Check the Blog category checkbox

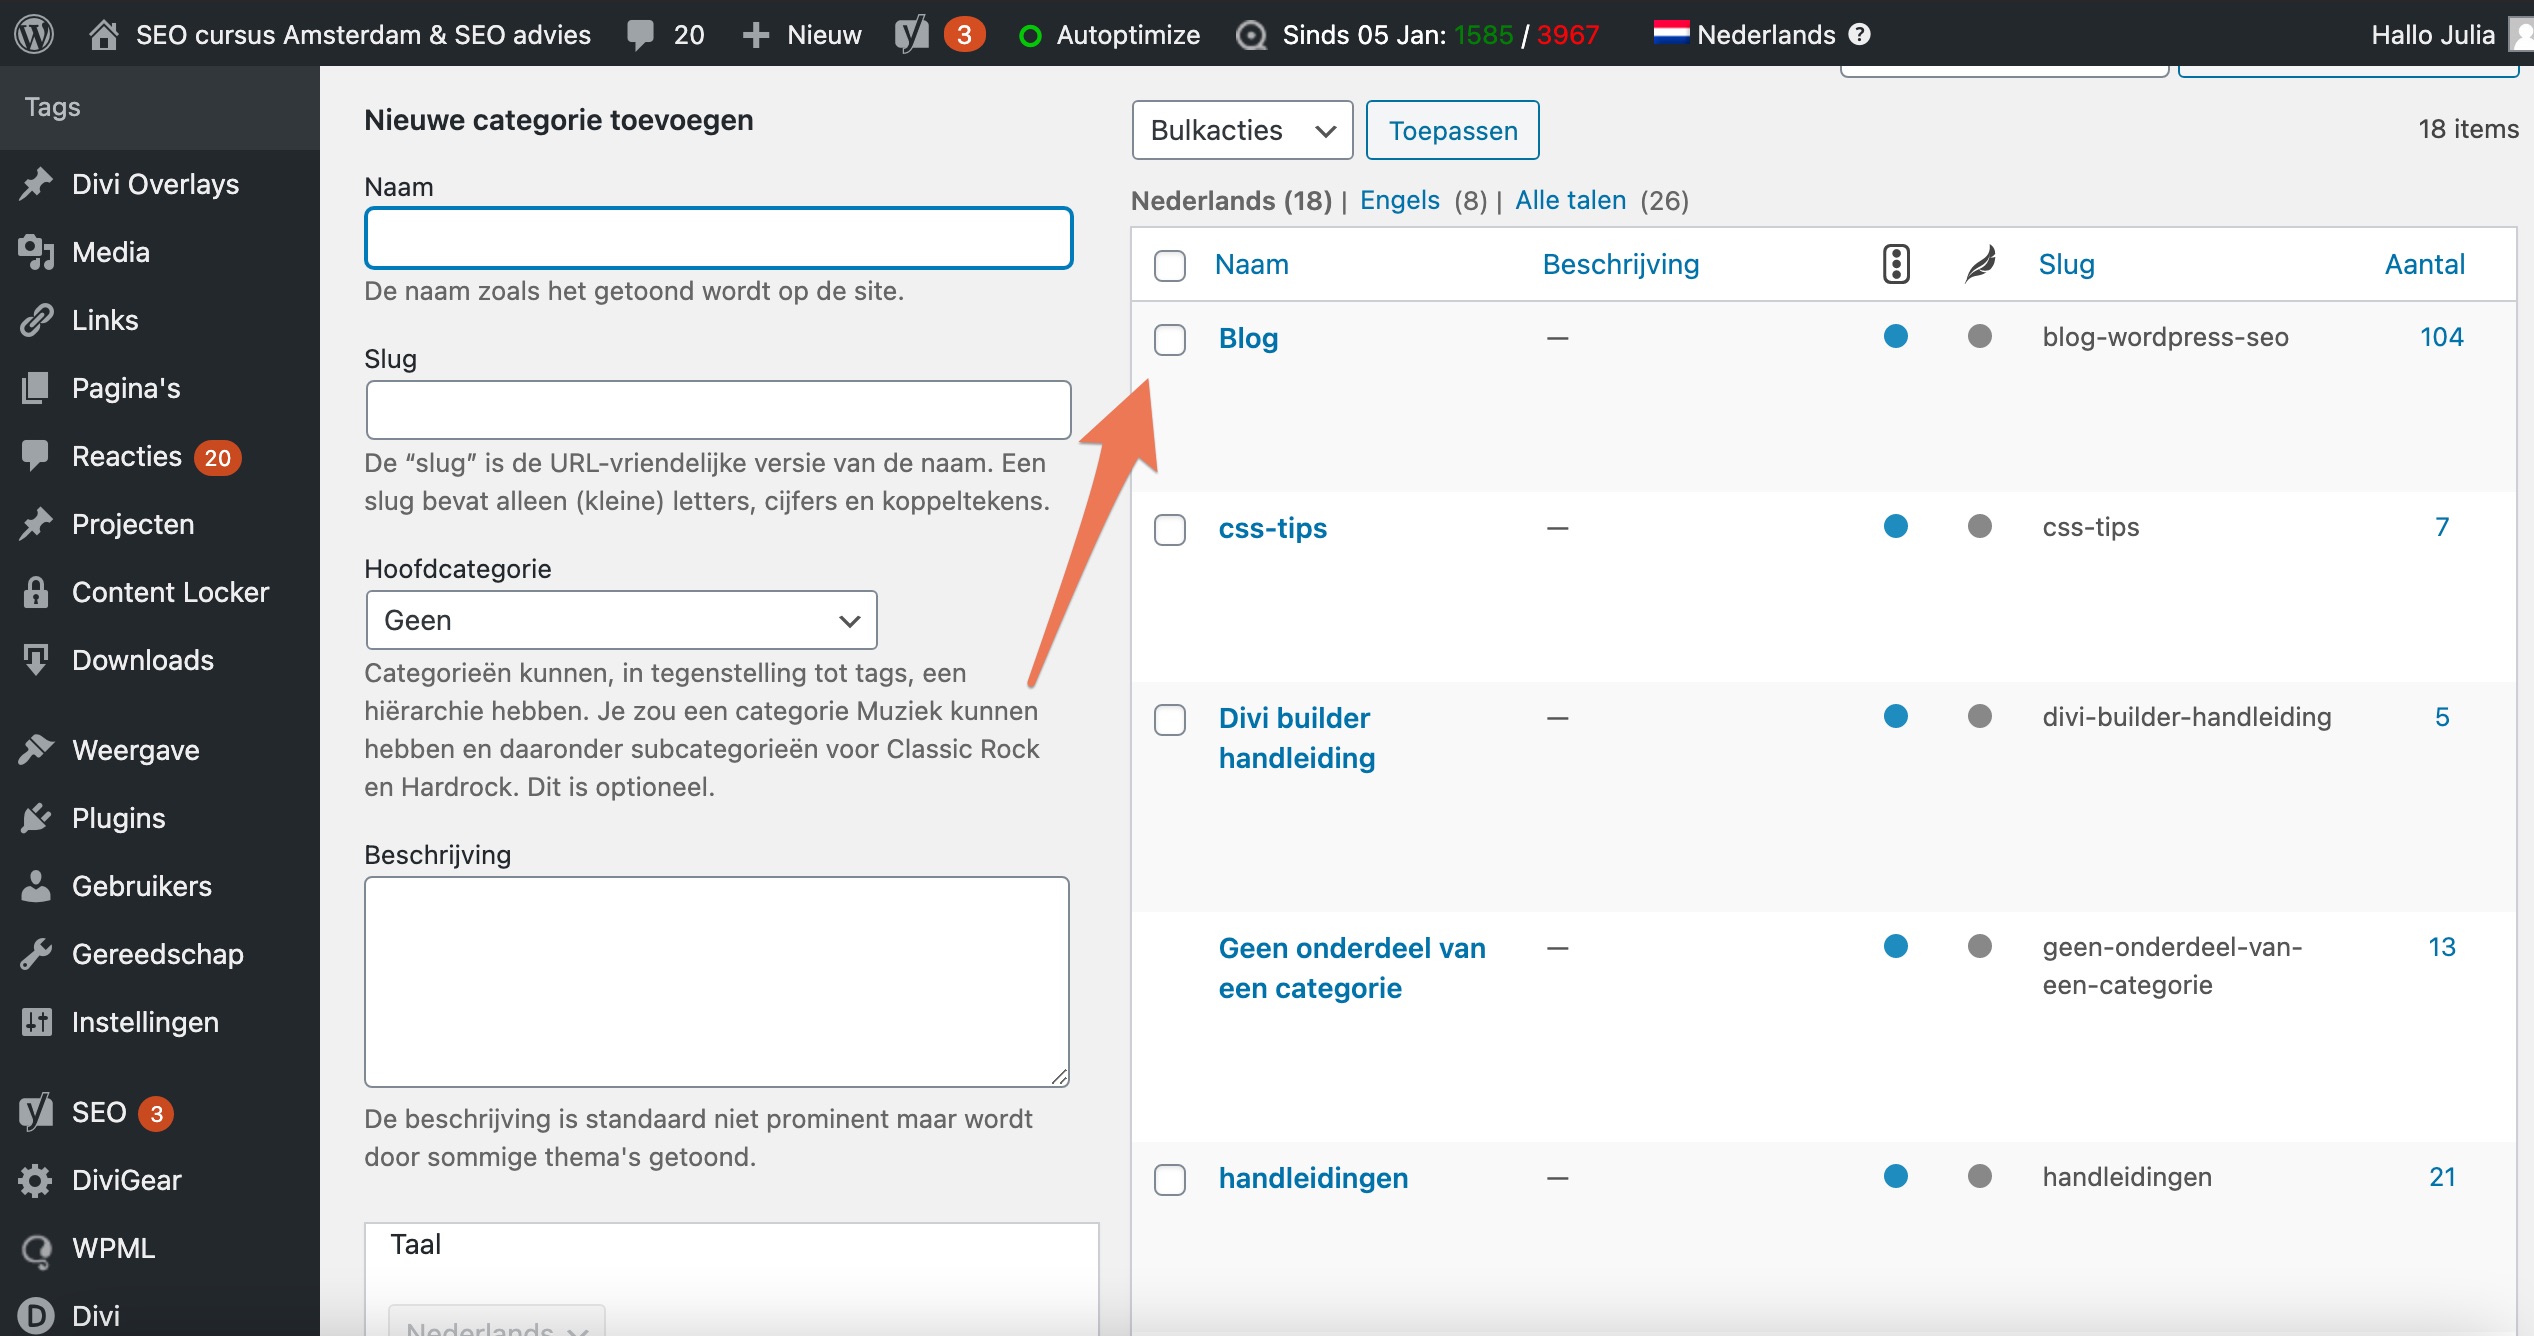coord(1170,339)
